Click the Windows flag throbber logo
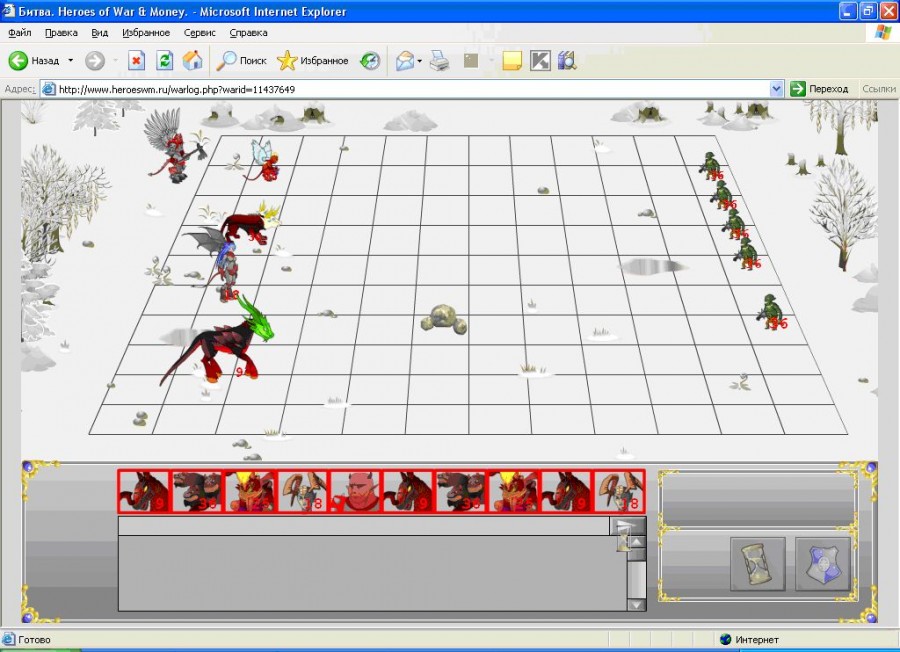Viewport: 900px width, 652px height. 884,33
